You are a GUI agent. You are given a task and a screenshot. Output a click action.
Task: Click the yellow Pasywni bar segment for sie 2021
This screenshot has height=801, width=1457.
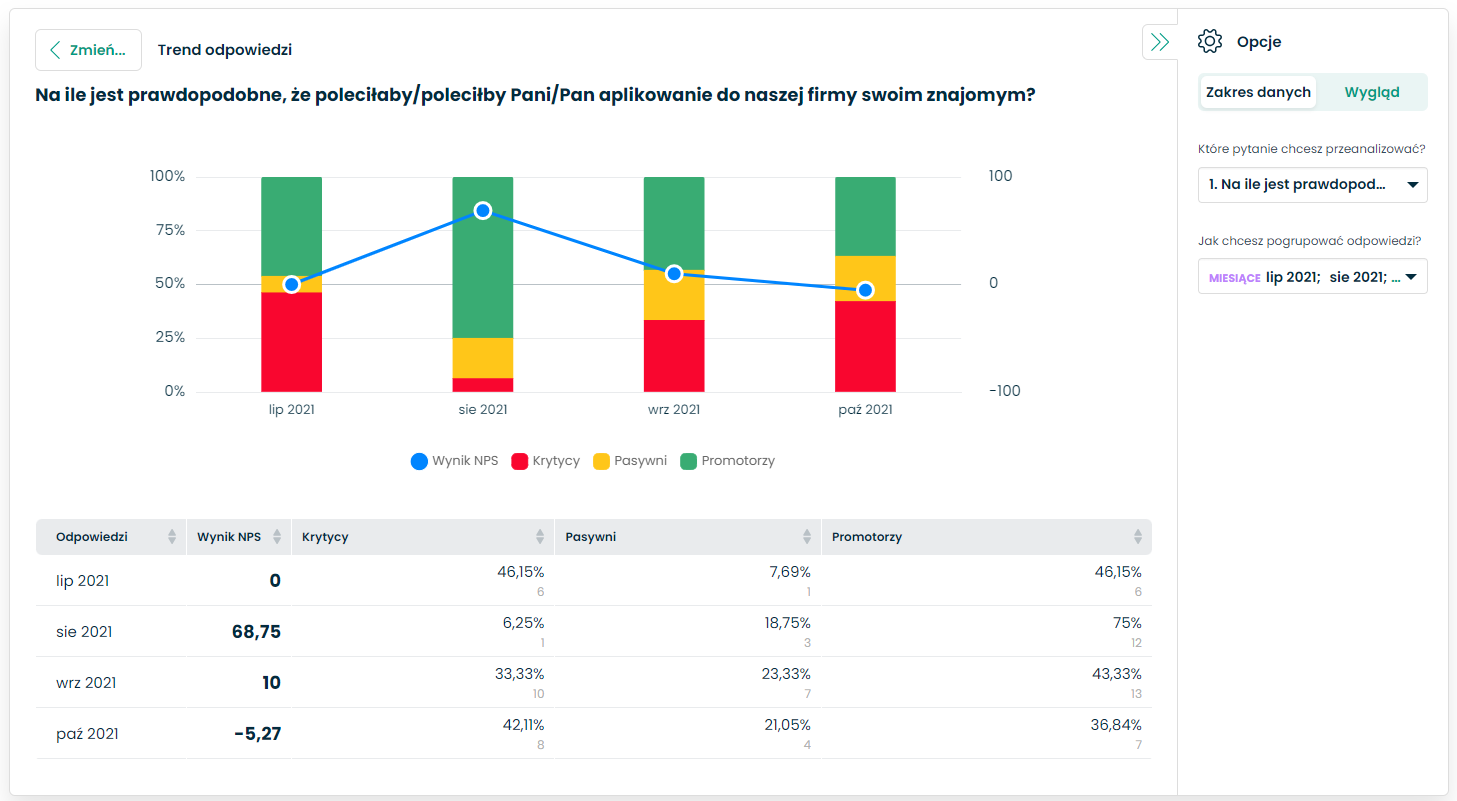coord(483,358)
